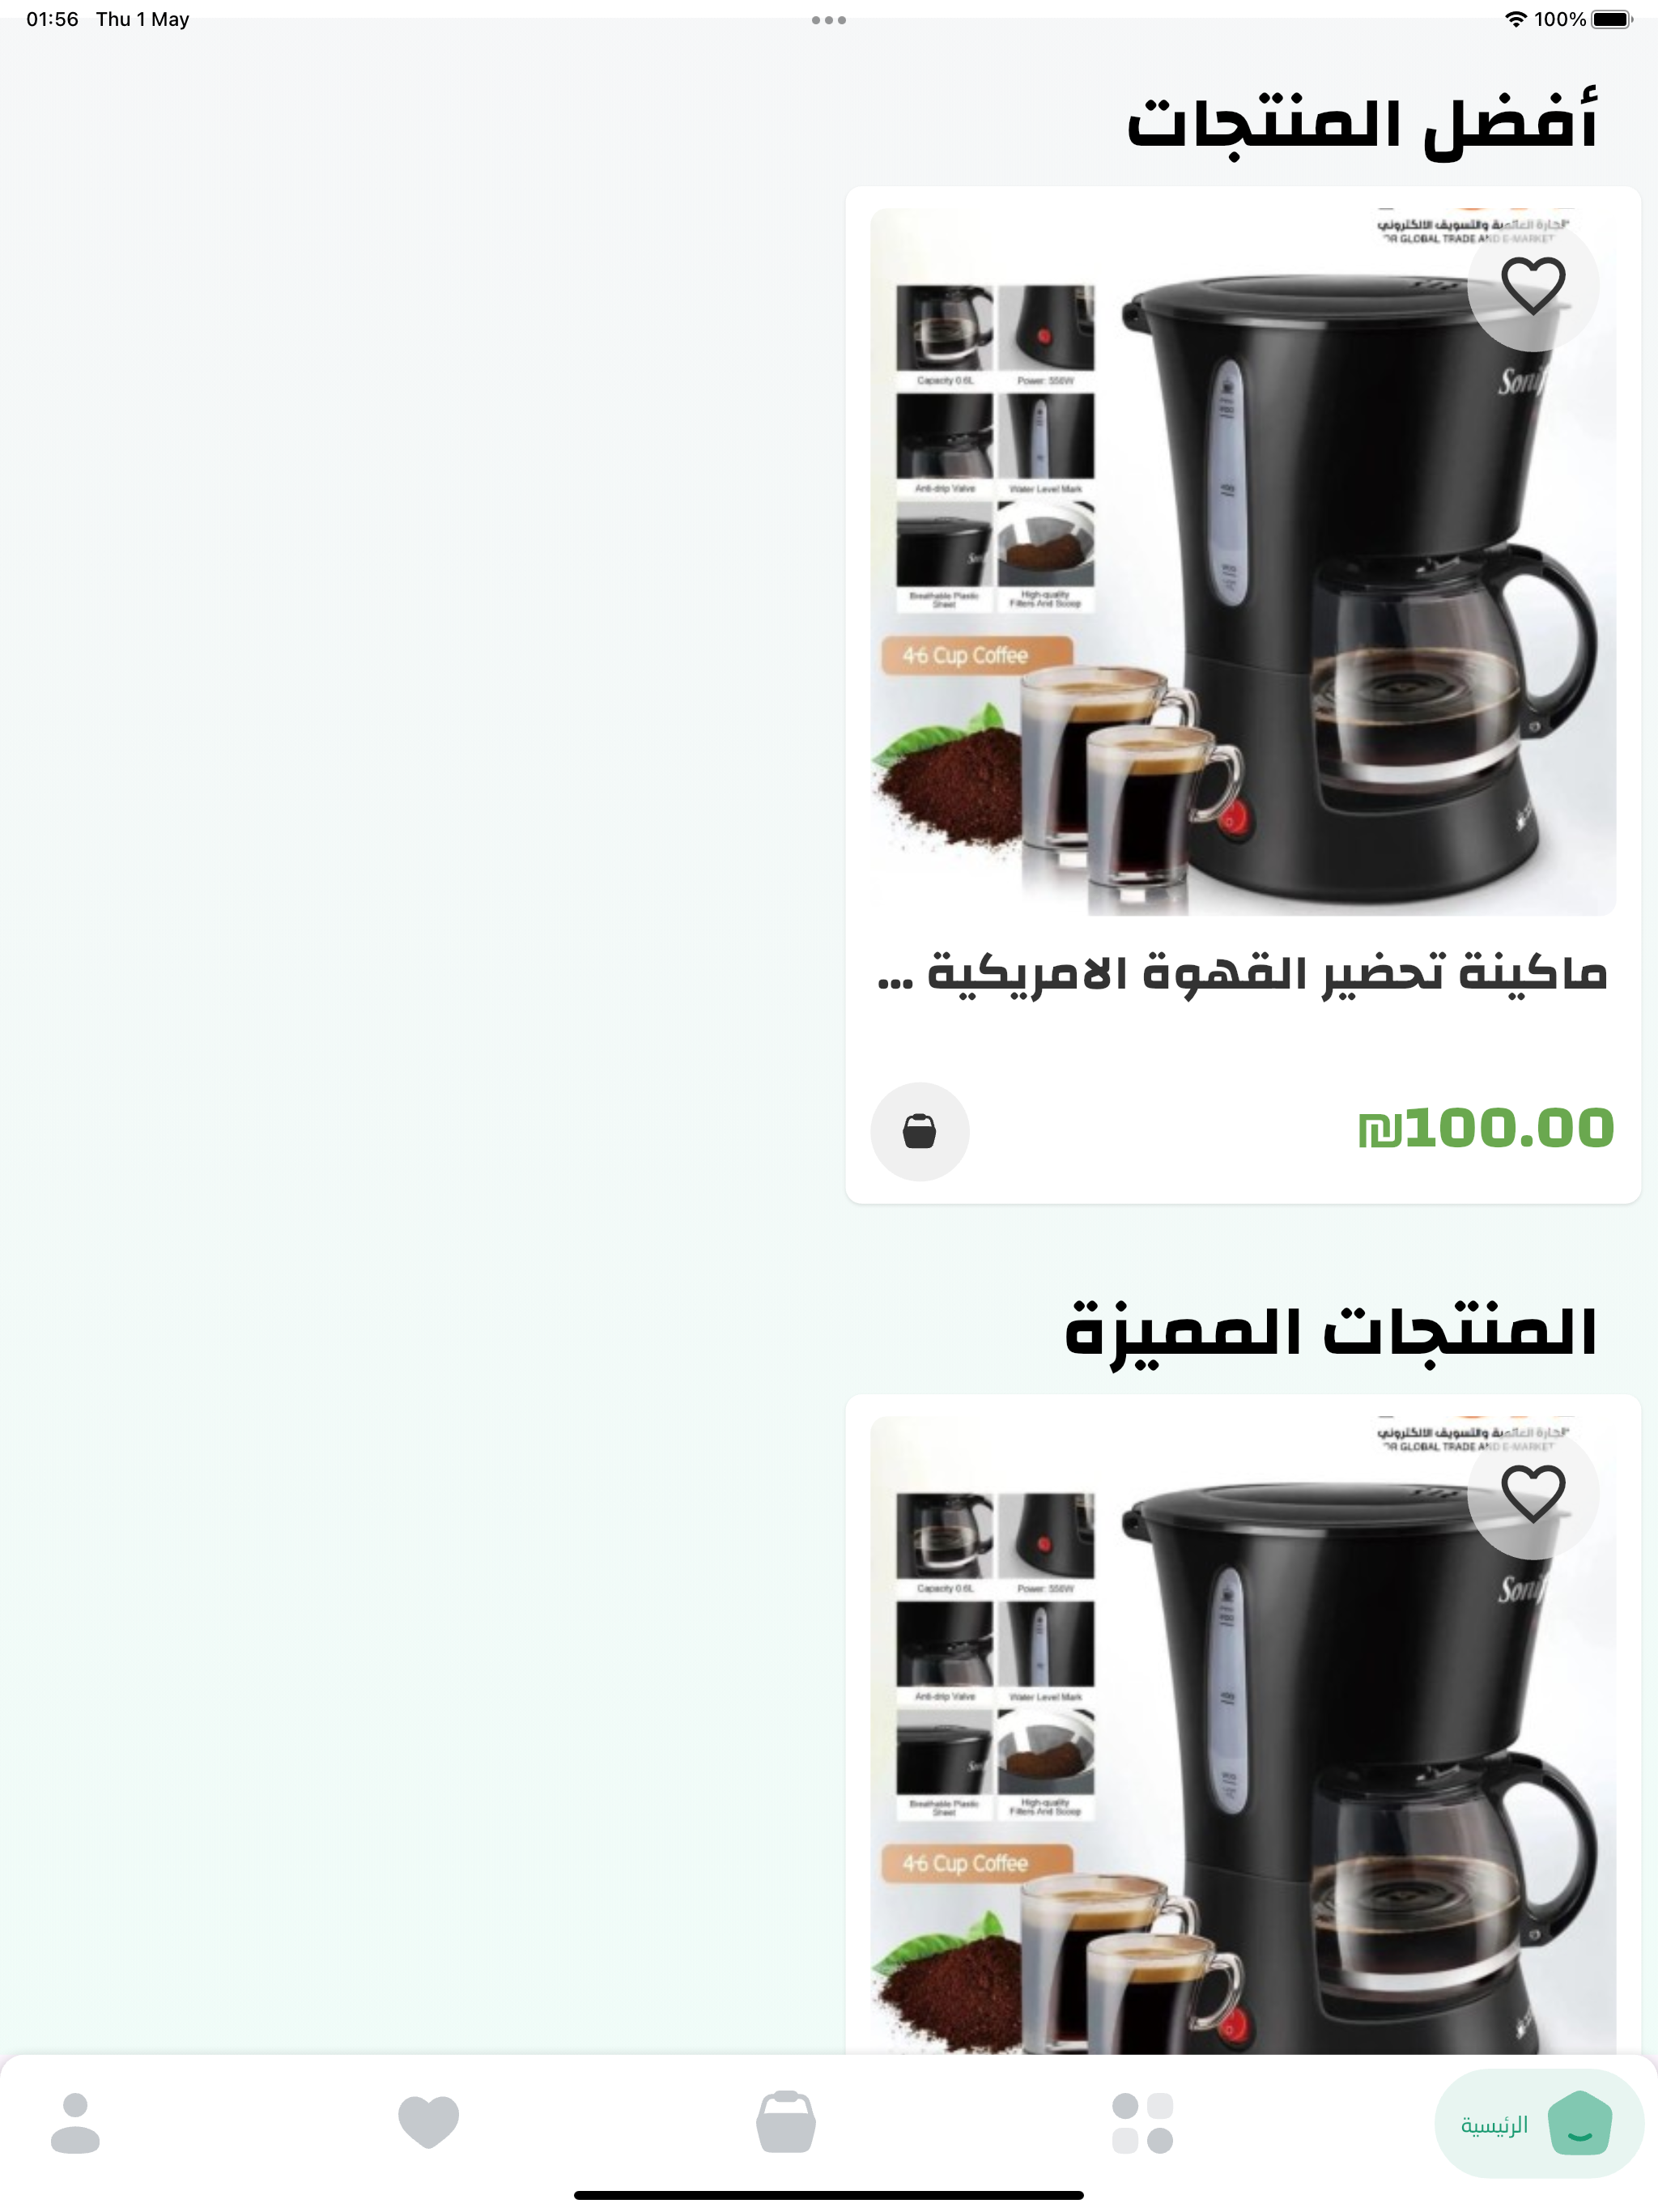
Task: Go to الرئيسية home tab
Action: (1538, 2124)
